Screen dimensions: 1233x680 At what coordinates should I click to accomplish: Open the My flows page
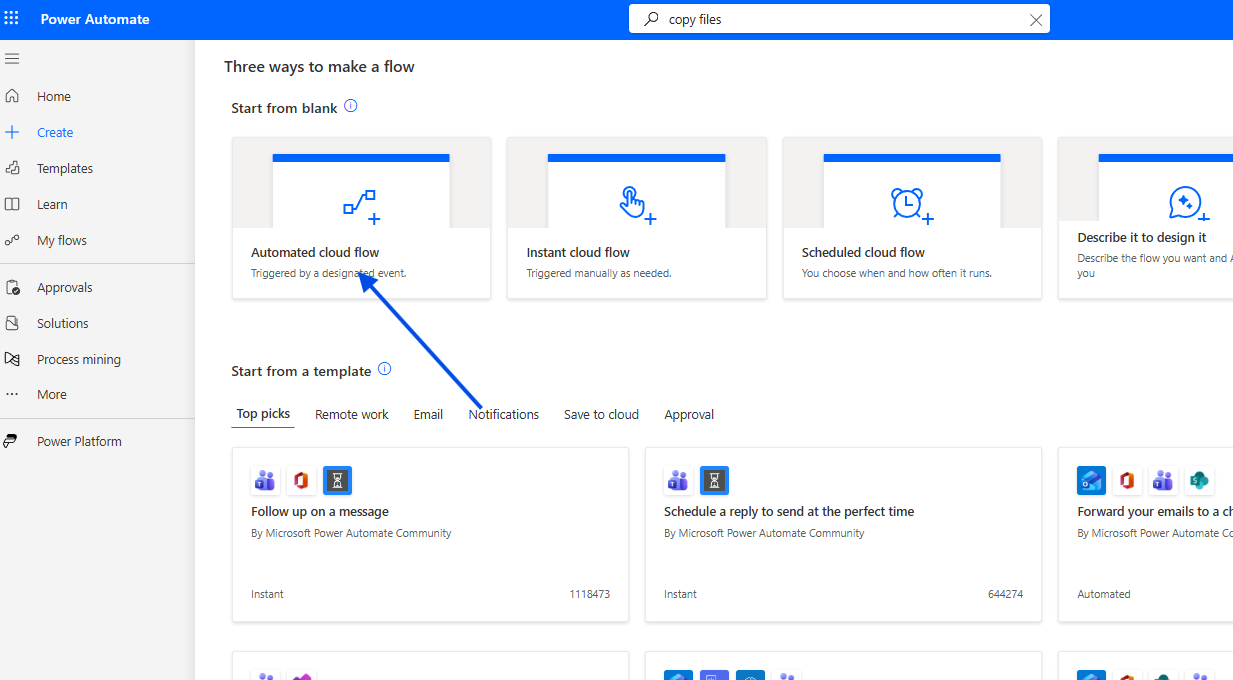pos(61,240)
